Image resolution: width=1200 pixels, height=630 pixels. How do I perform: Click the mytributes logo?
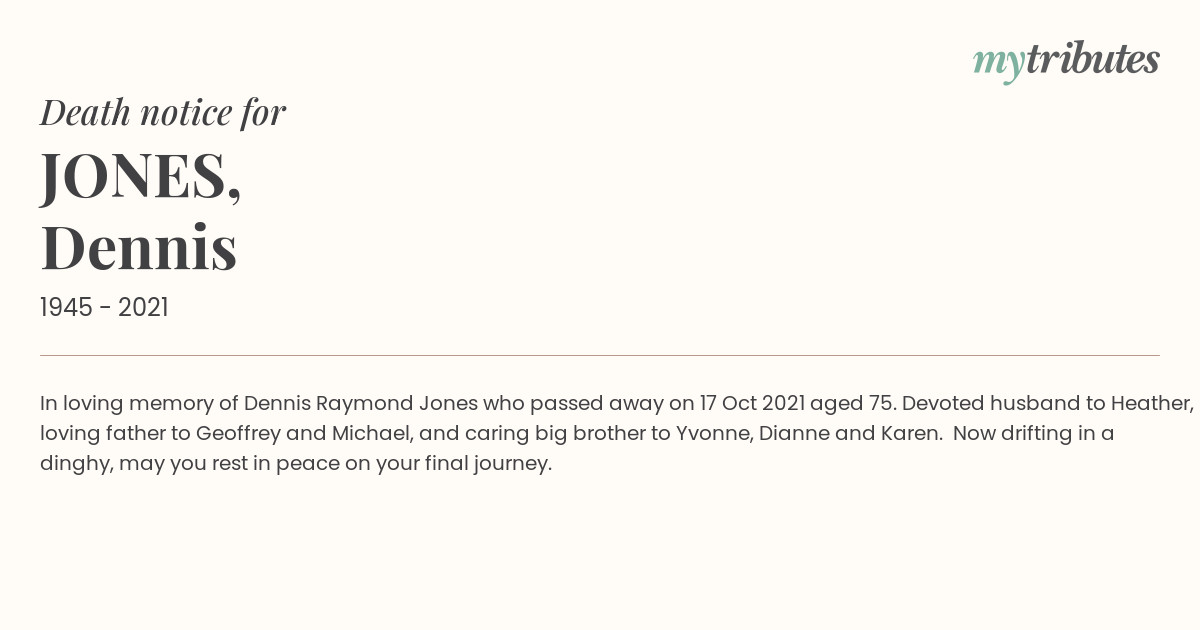(1065, 60)
